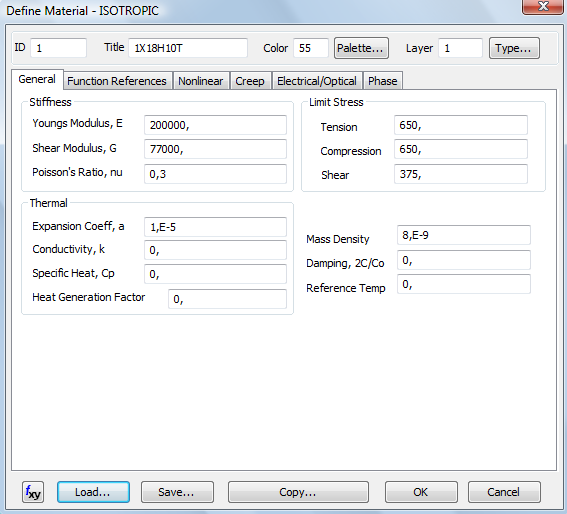Click the Save... button

coord(177,492)
